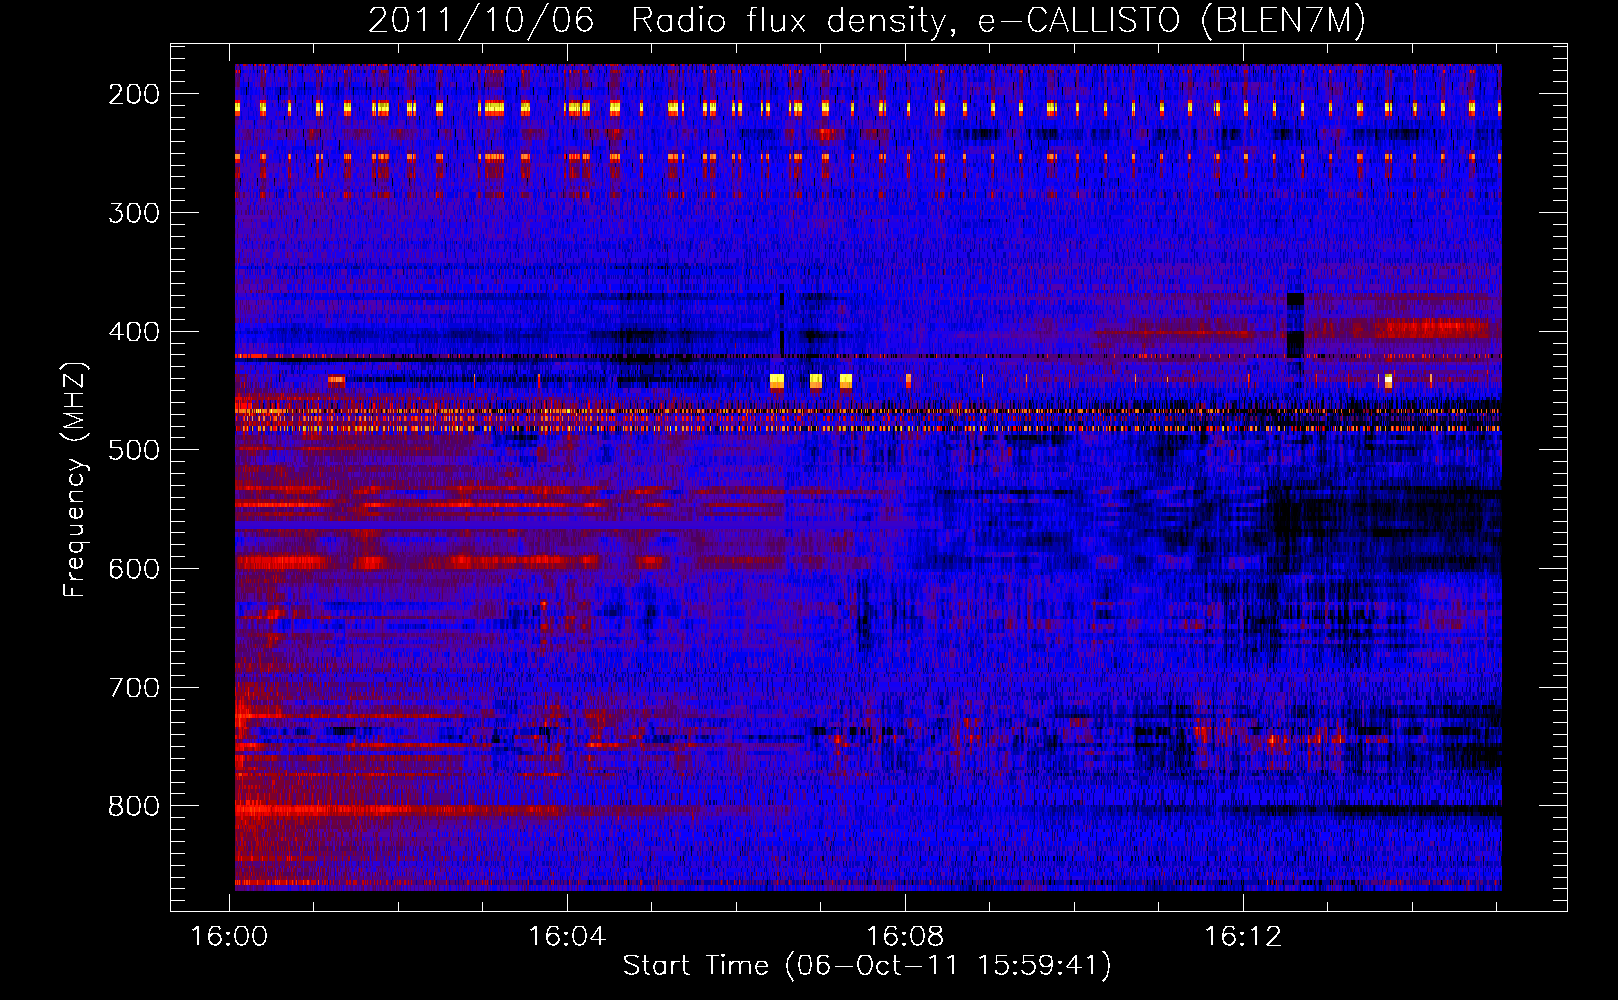Click the 16:00 time tick label

pos(230,937)
